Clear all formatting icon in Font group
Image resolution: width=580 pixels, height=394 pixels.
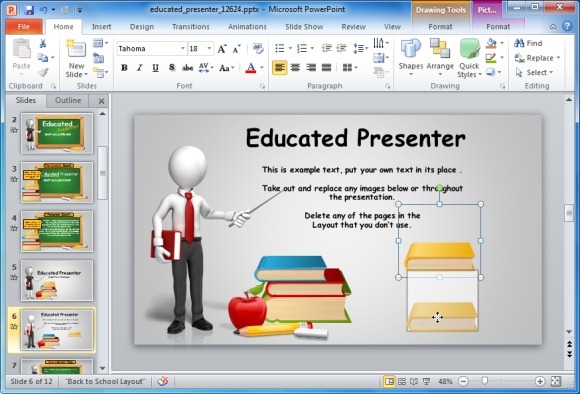(258, 48)
